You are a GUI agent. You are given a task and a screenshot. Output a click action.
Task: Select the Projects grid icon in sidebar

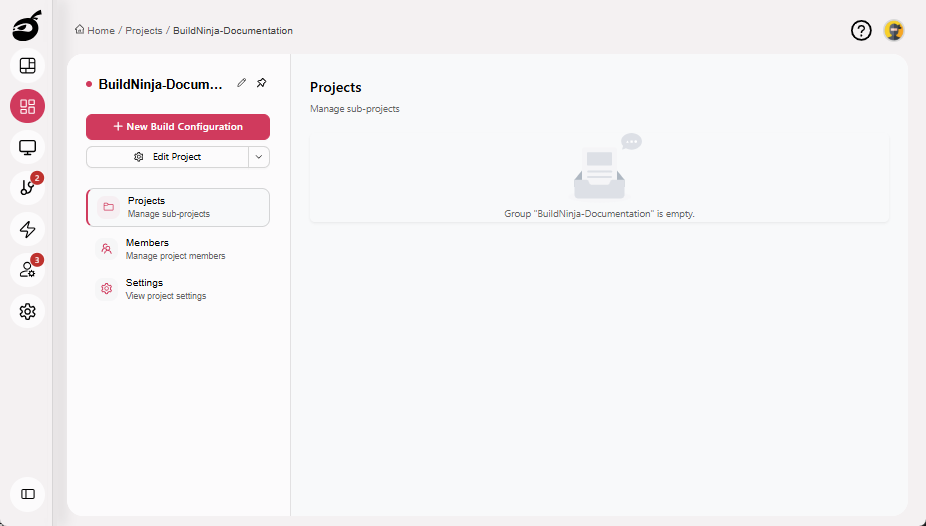(27, 106)
